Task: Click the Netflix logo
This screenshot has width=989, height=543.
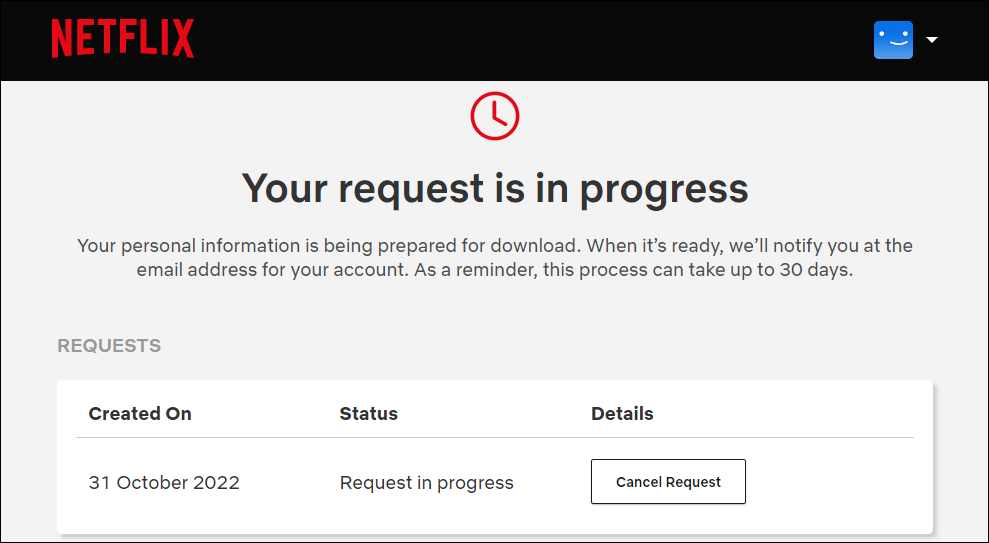Action: click(122, 39)
